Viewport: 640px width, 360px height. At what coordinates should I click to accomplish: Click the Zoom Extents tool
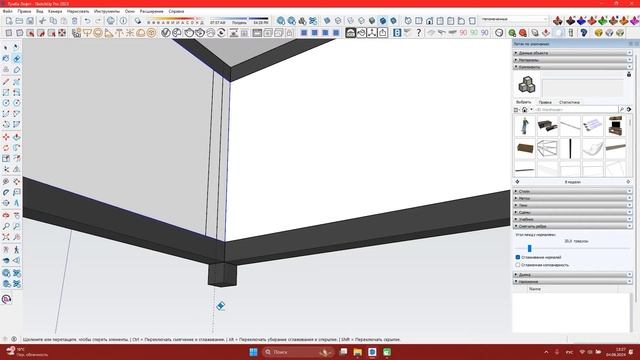pyautogui.click(x=6, y=237)
